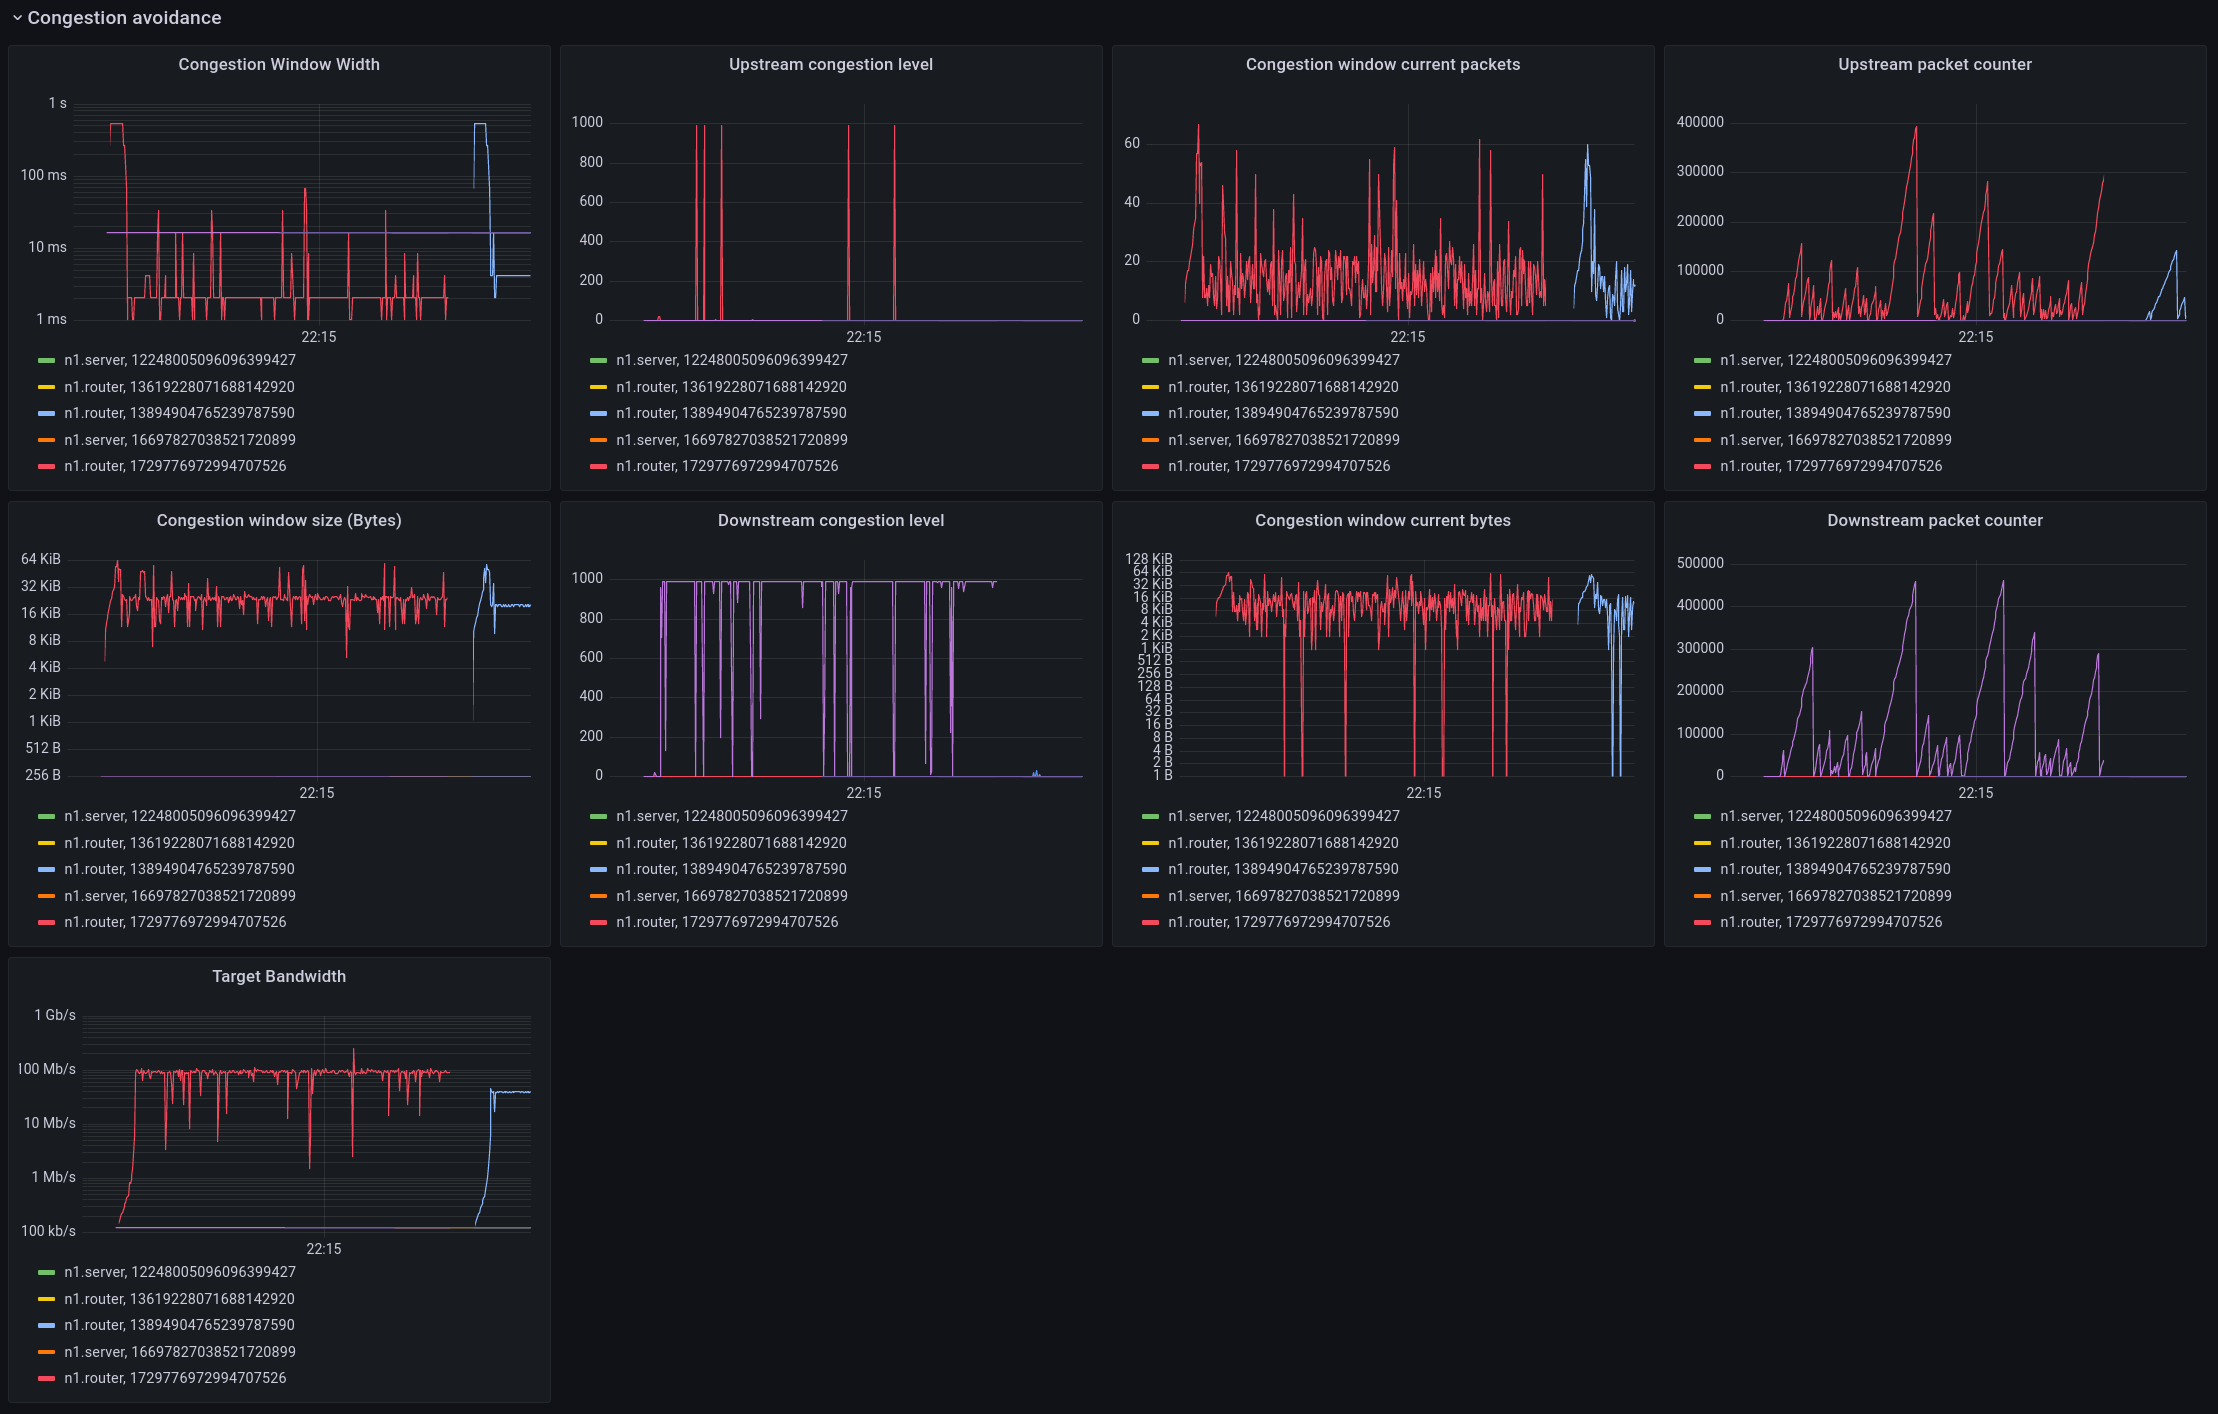This screenshot has width=2218, height=1414.
Task: Click green swatch for n1.server 12248005096096399427 in Congestion Window Width
Action: [x=46, y=360]
